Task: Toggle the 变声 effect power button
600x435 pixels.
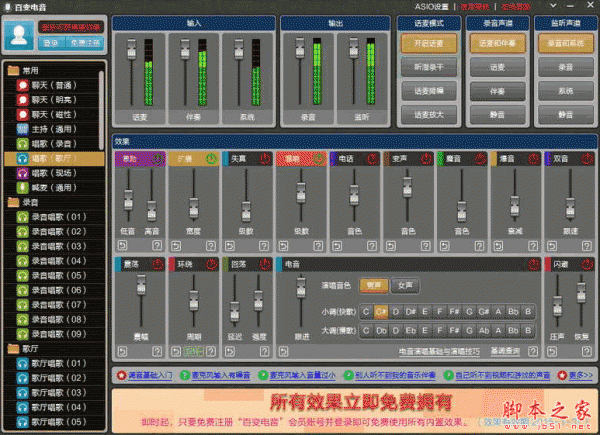Action: (x=426, y=159)
